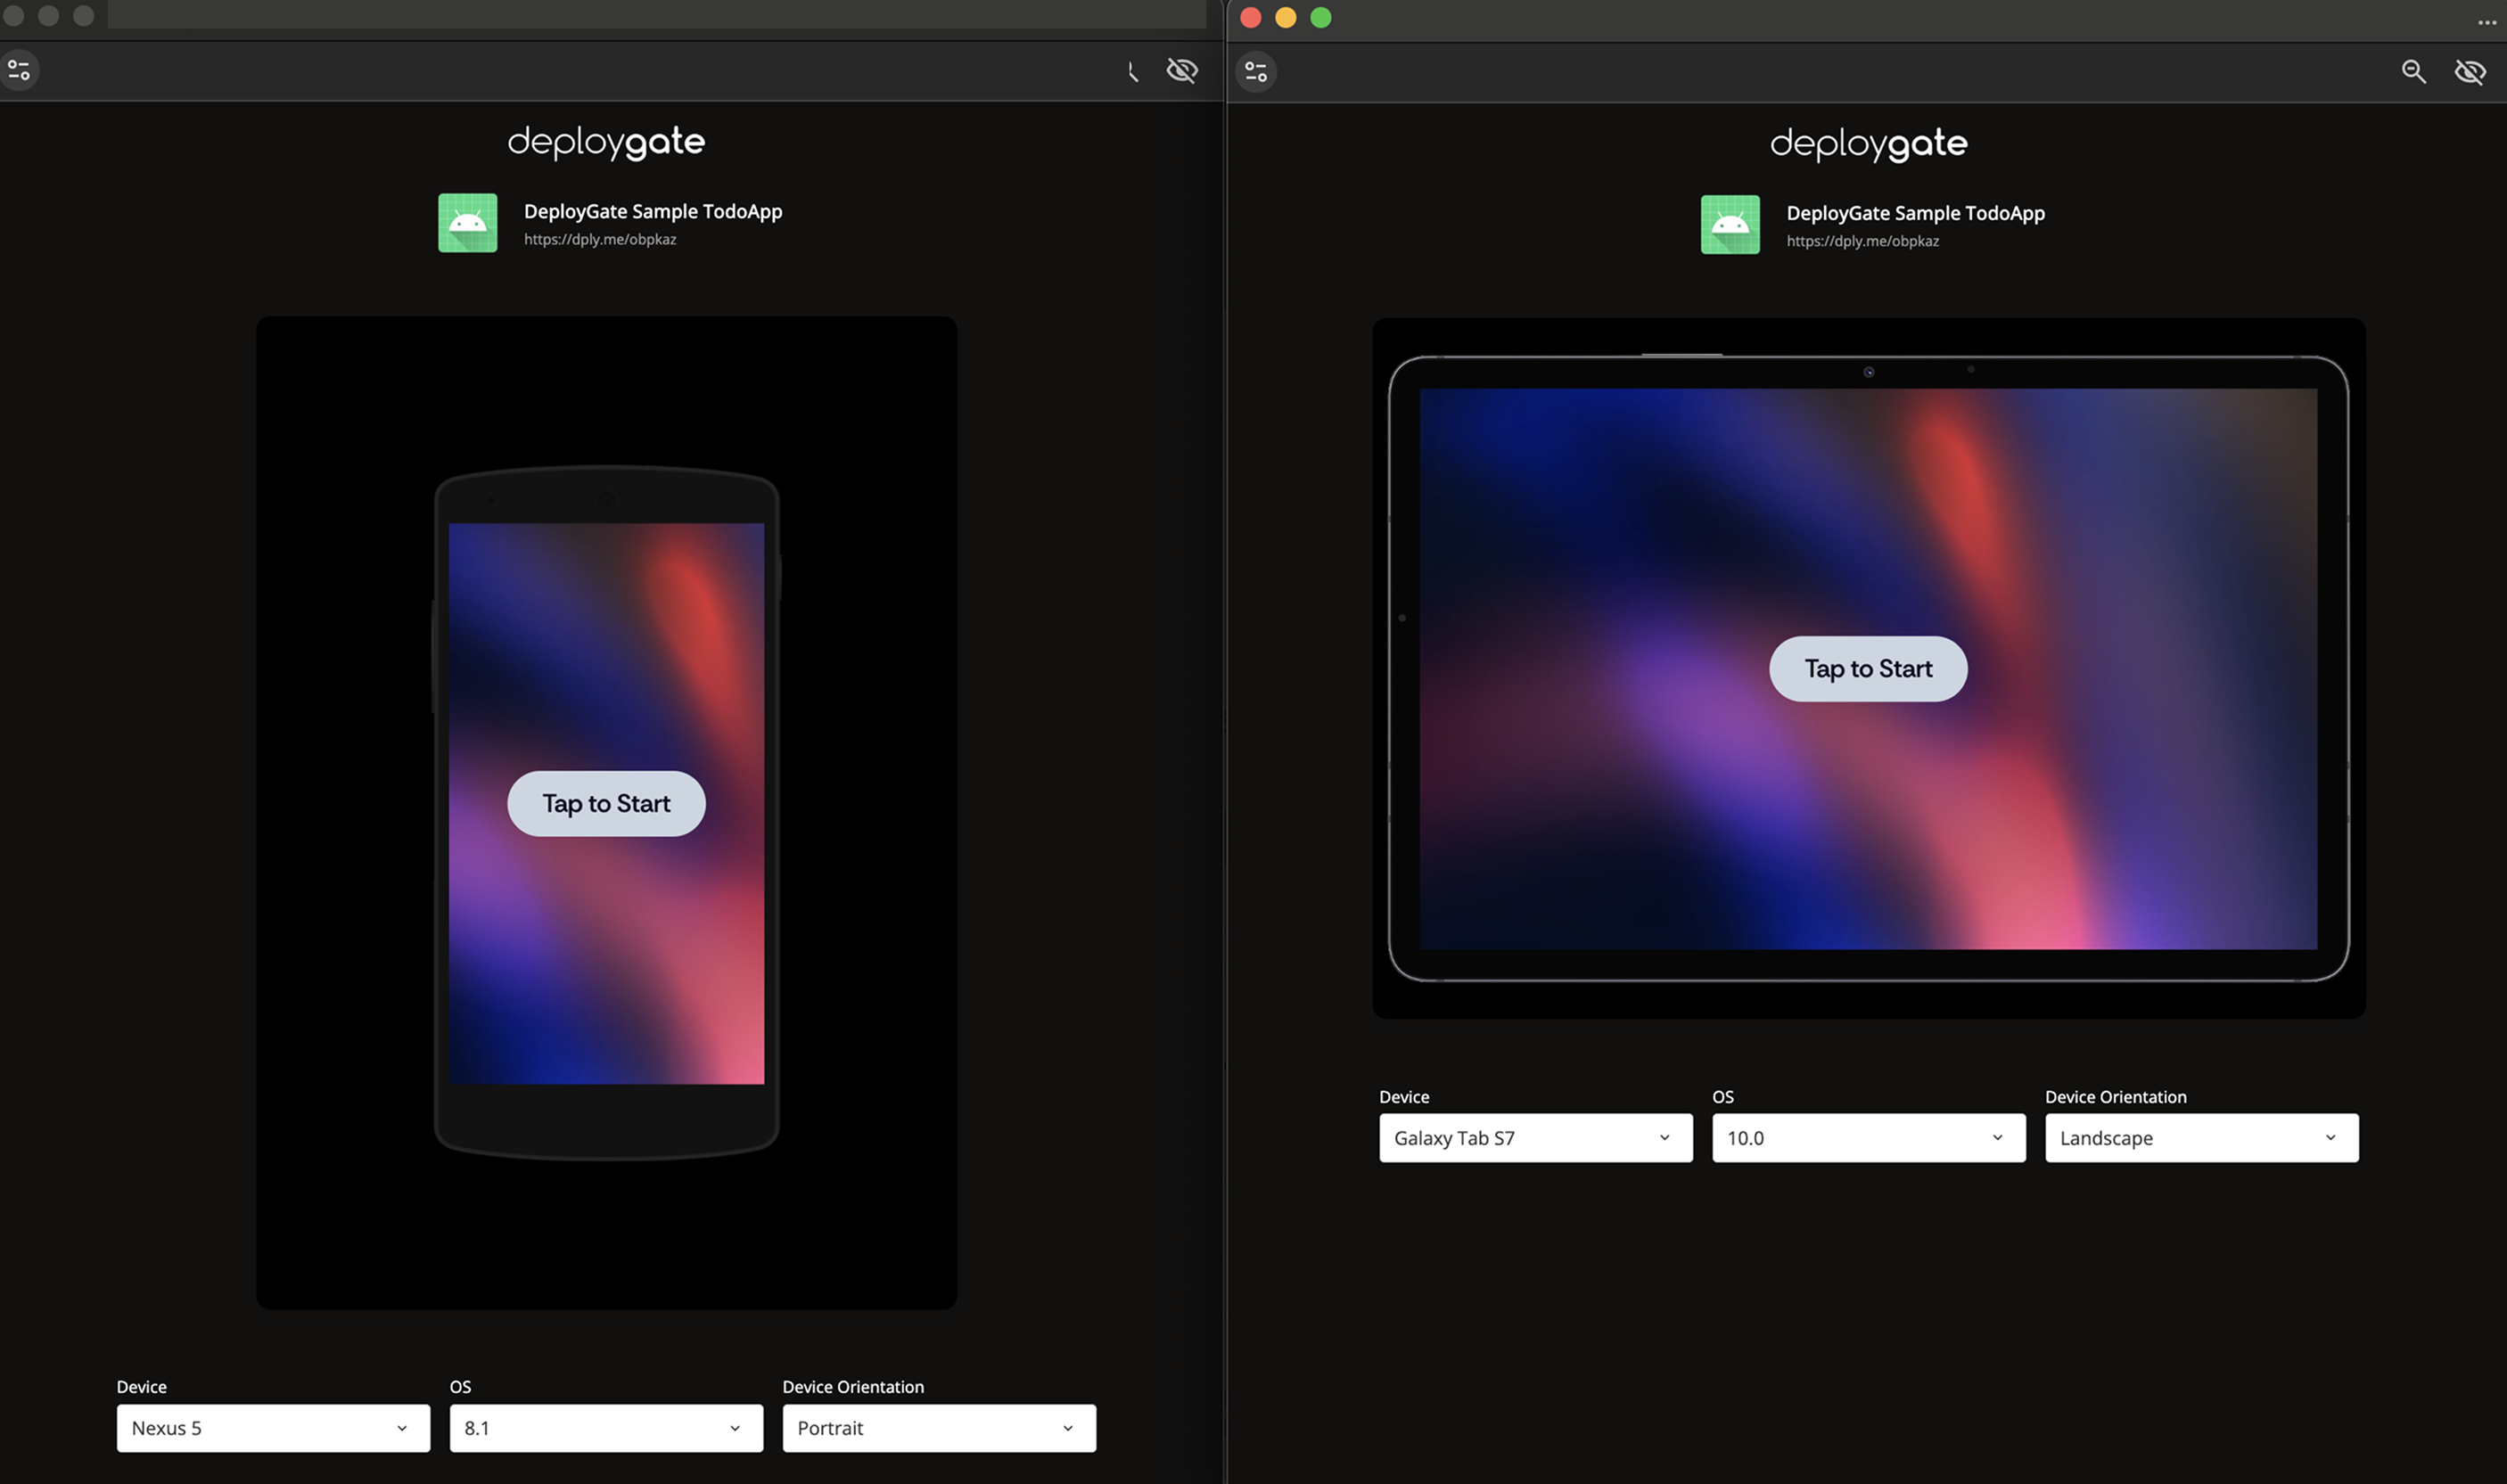This screenshot has width=2507, height=1484.
Task: Change Portrait orientation via its dropdown
Action: [938, 1428]
